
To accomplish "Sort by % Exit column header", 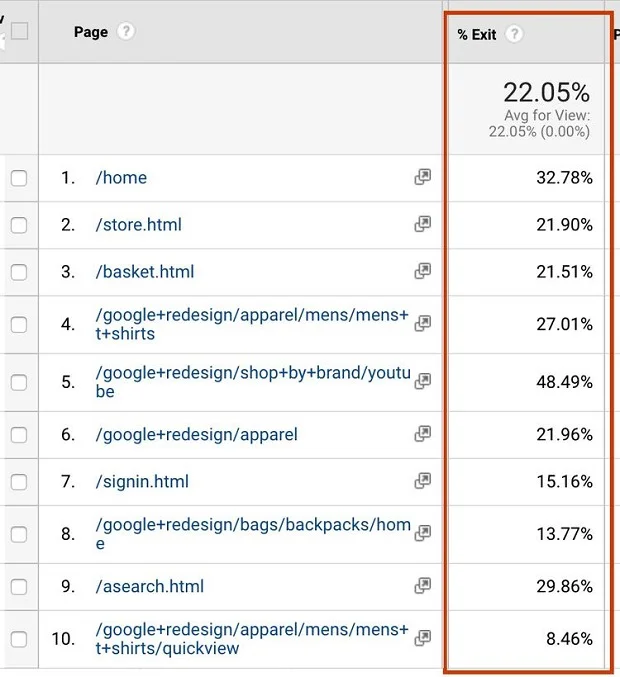I will coord(477,34).
